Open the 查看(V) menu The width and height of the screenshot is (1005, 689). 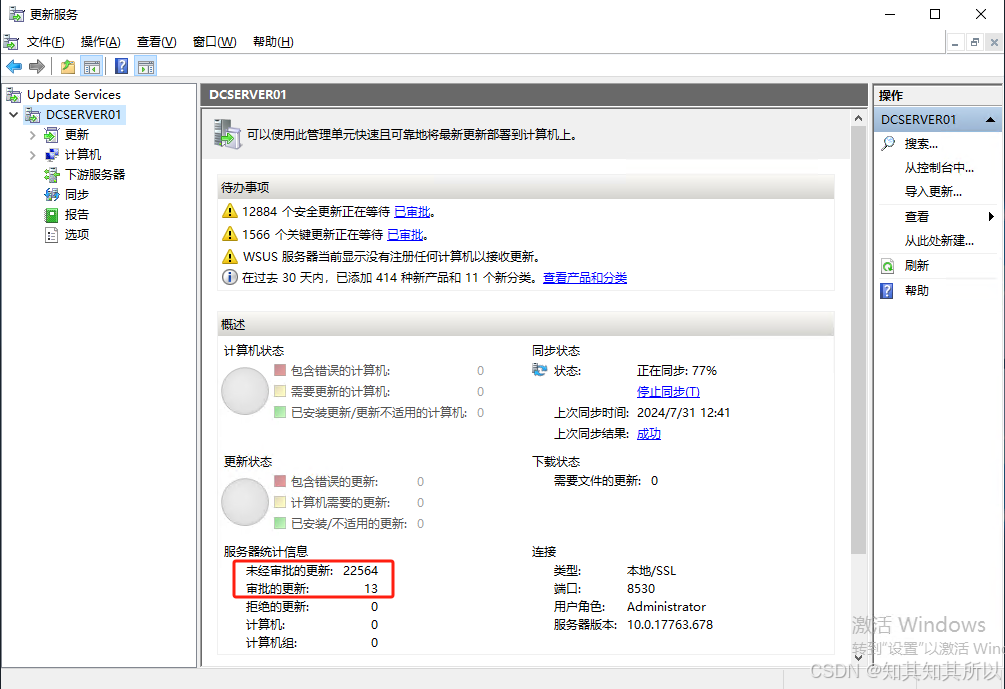[x=156, y=42]
